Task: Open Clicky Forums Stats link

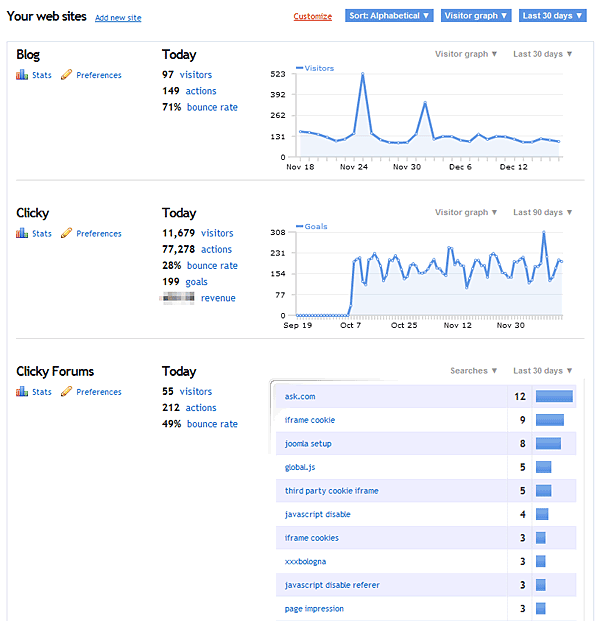Action: [42, 392]
